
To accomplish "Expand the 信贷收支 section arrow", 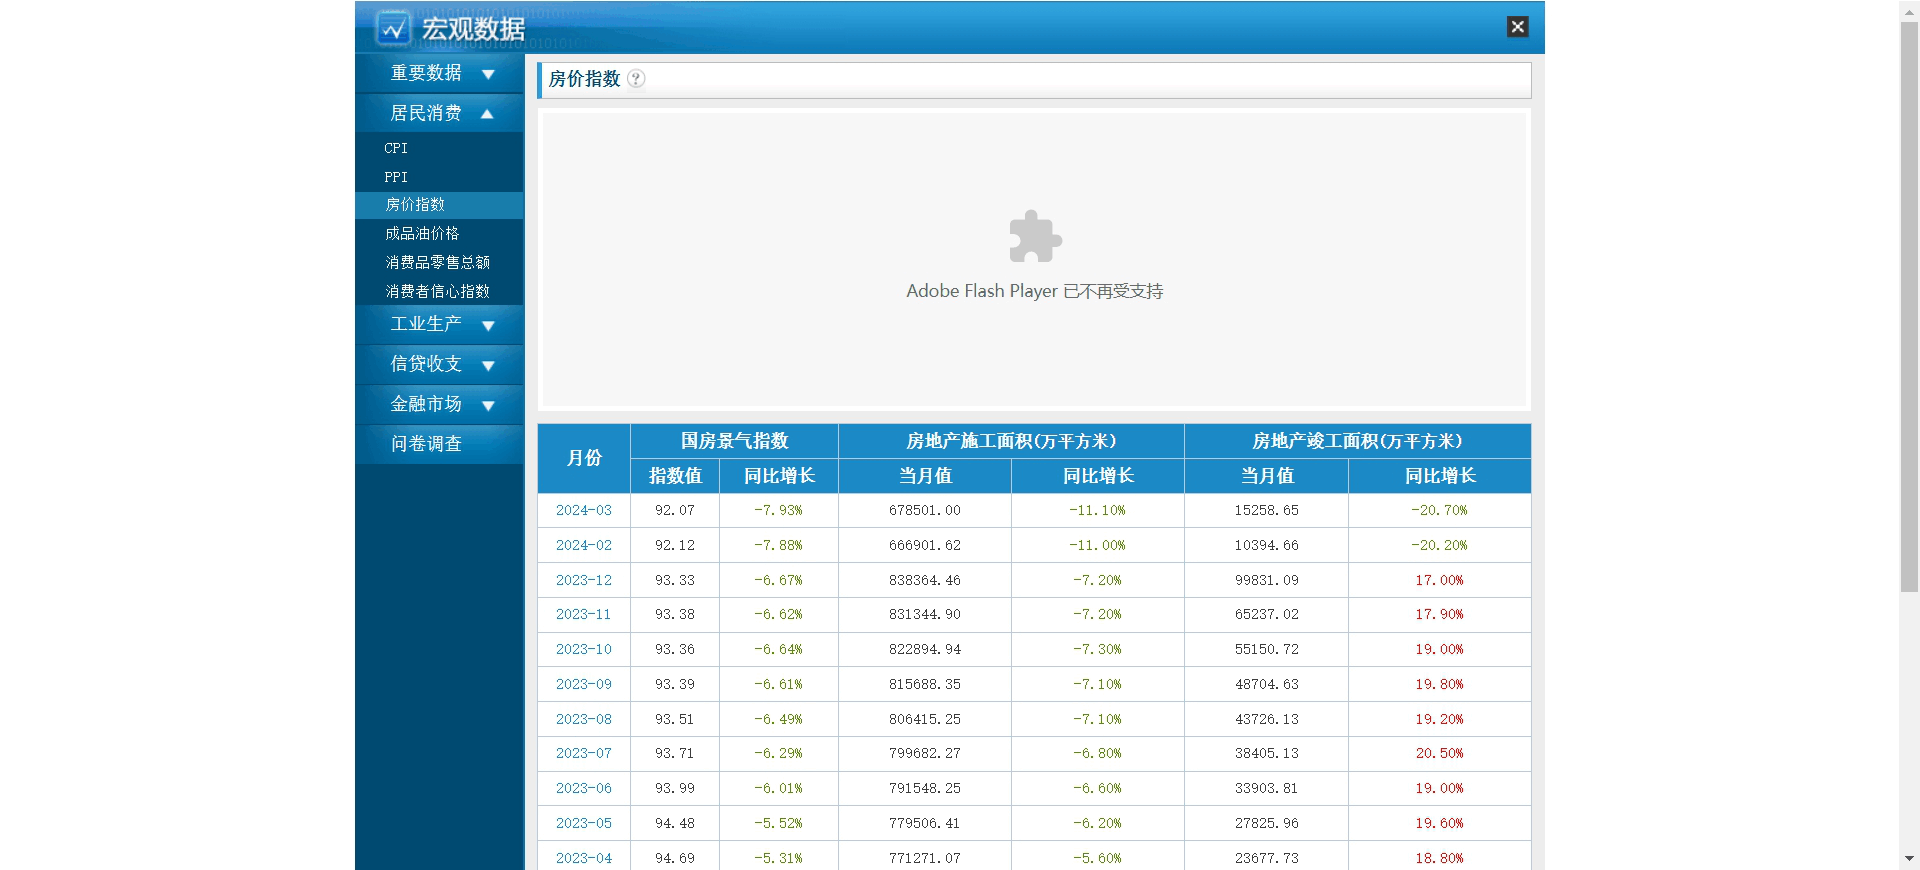I will 488,365.
